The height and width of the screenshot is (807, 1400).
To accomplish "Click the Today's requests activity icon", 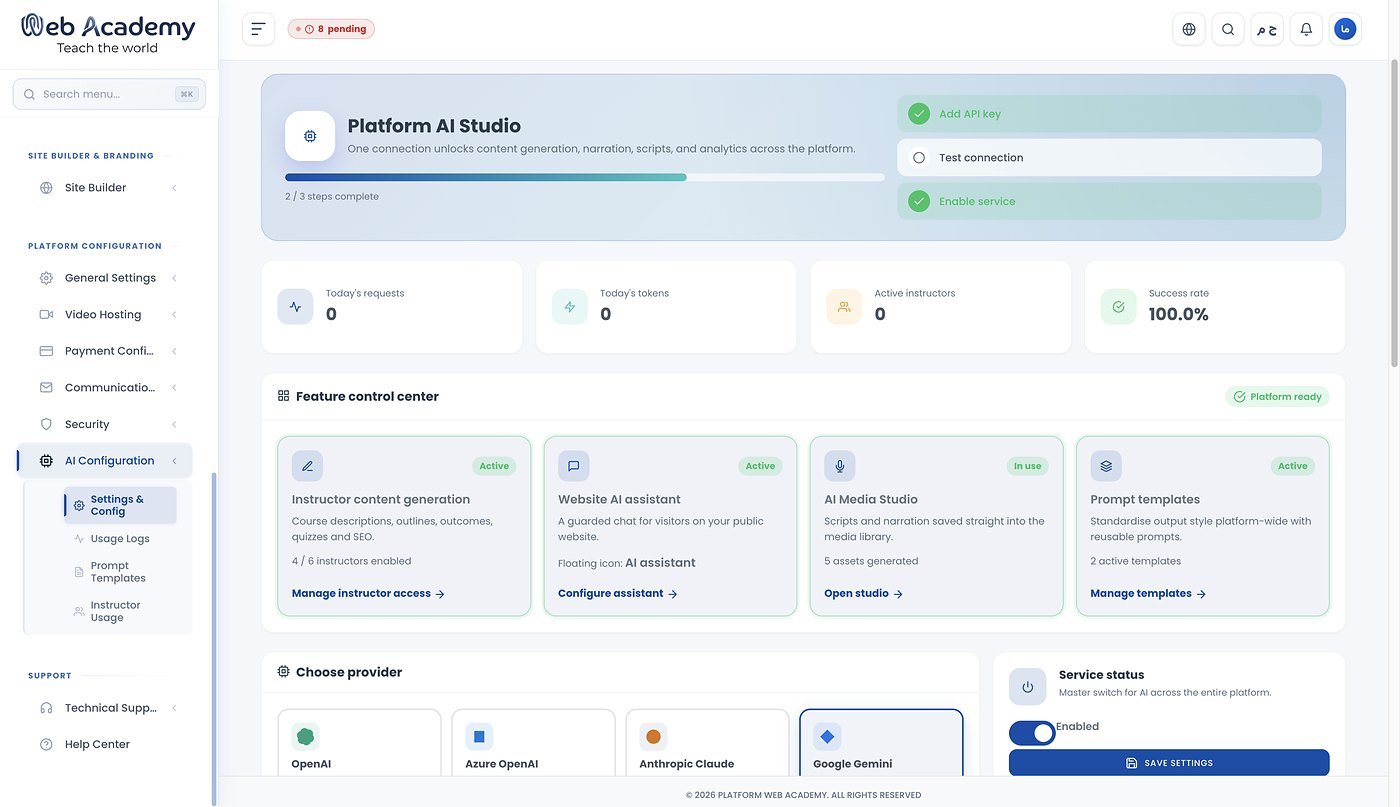I will pos(295,307).
